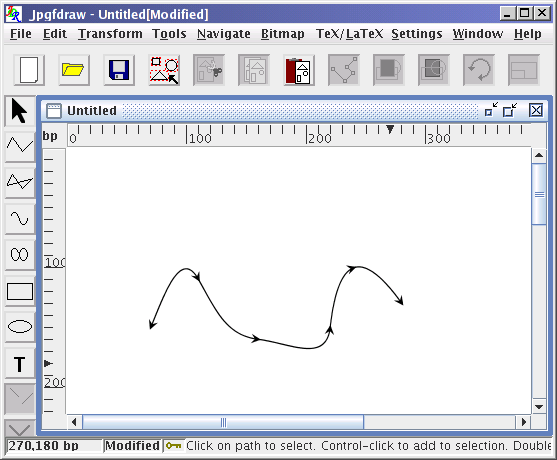The height and width of the screenshot is (460, 557).
Task: Click the bp unit label by rulers
Action: pos(50,136)
